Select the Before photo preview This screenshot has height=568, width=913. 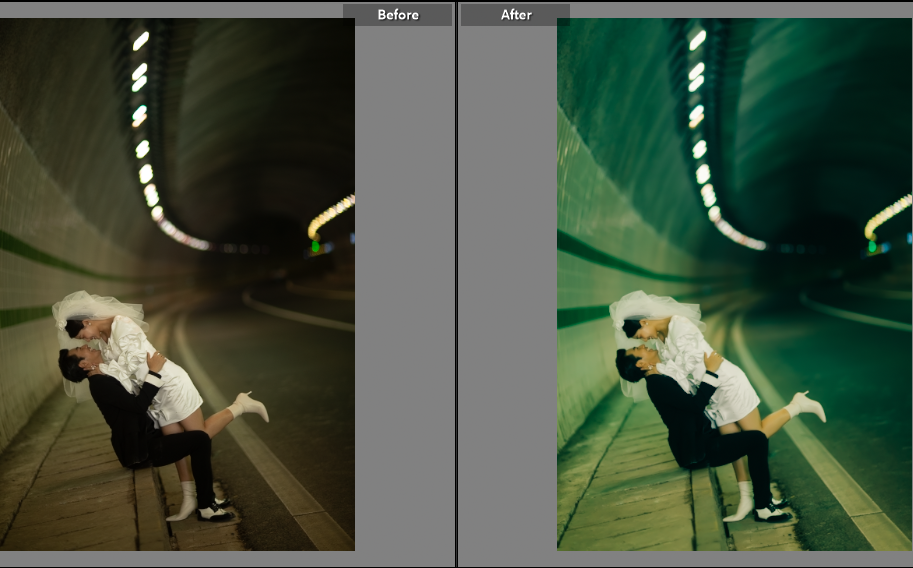(177, 284)
